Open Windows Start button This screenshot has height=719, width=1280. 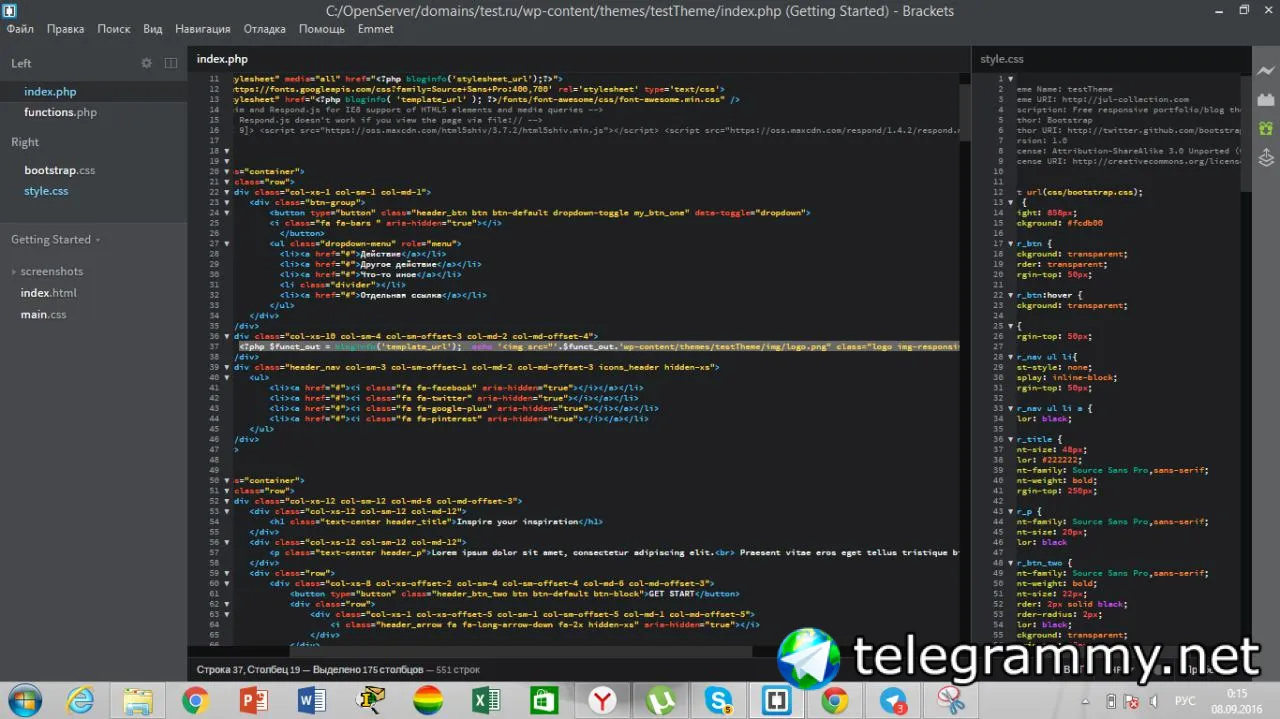pos(25,700)
